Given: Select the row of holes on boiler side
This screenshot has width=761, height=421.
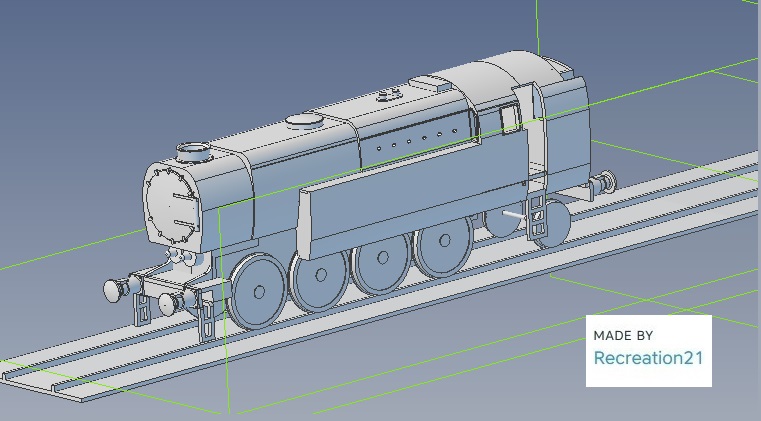Looking at the screenshot, I should coord(418,137).
